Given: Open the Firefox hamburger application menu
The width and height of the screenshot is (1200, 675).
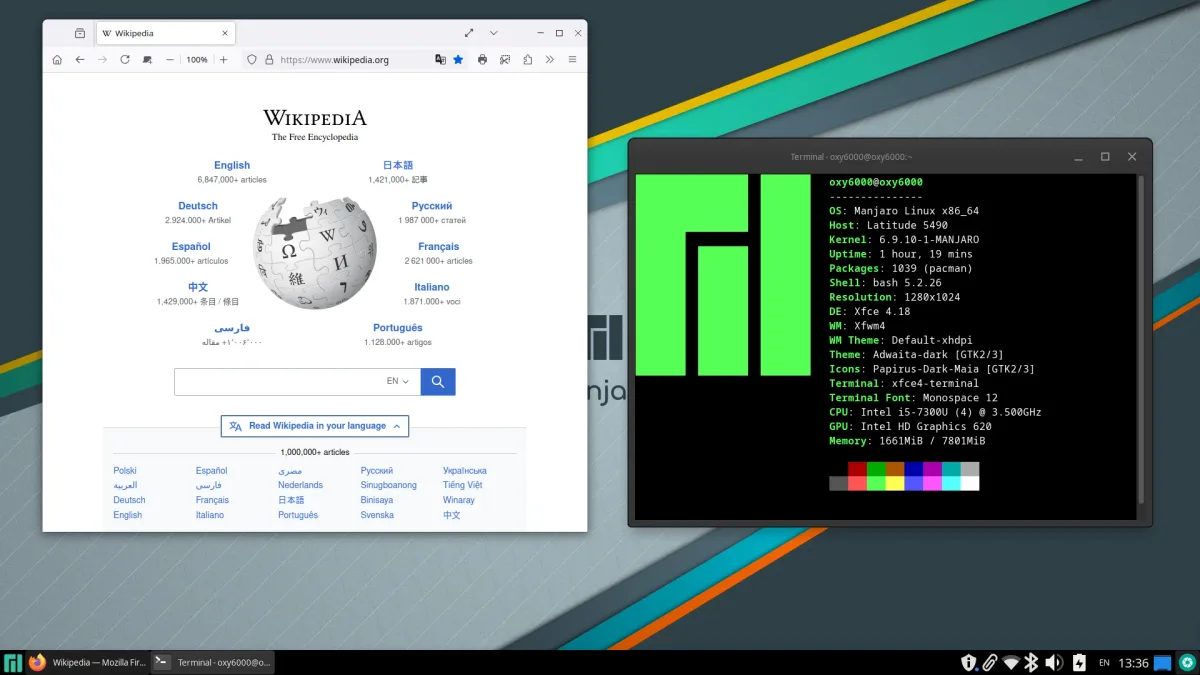Looking at the screenshot, I should (x=572, y=60).
